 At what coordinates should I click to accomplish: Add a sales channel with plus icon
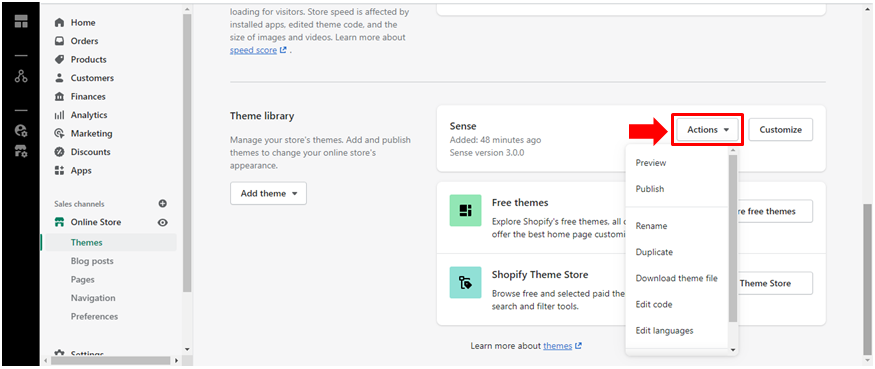coord(162,204)
